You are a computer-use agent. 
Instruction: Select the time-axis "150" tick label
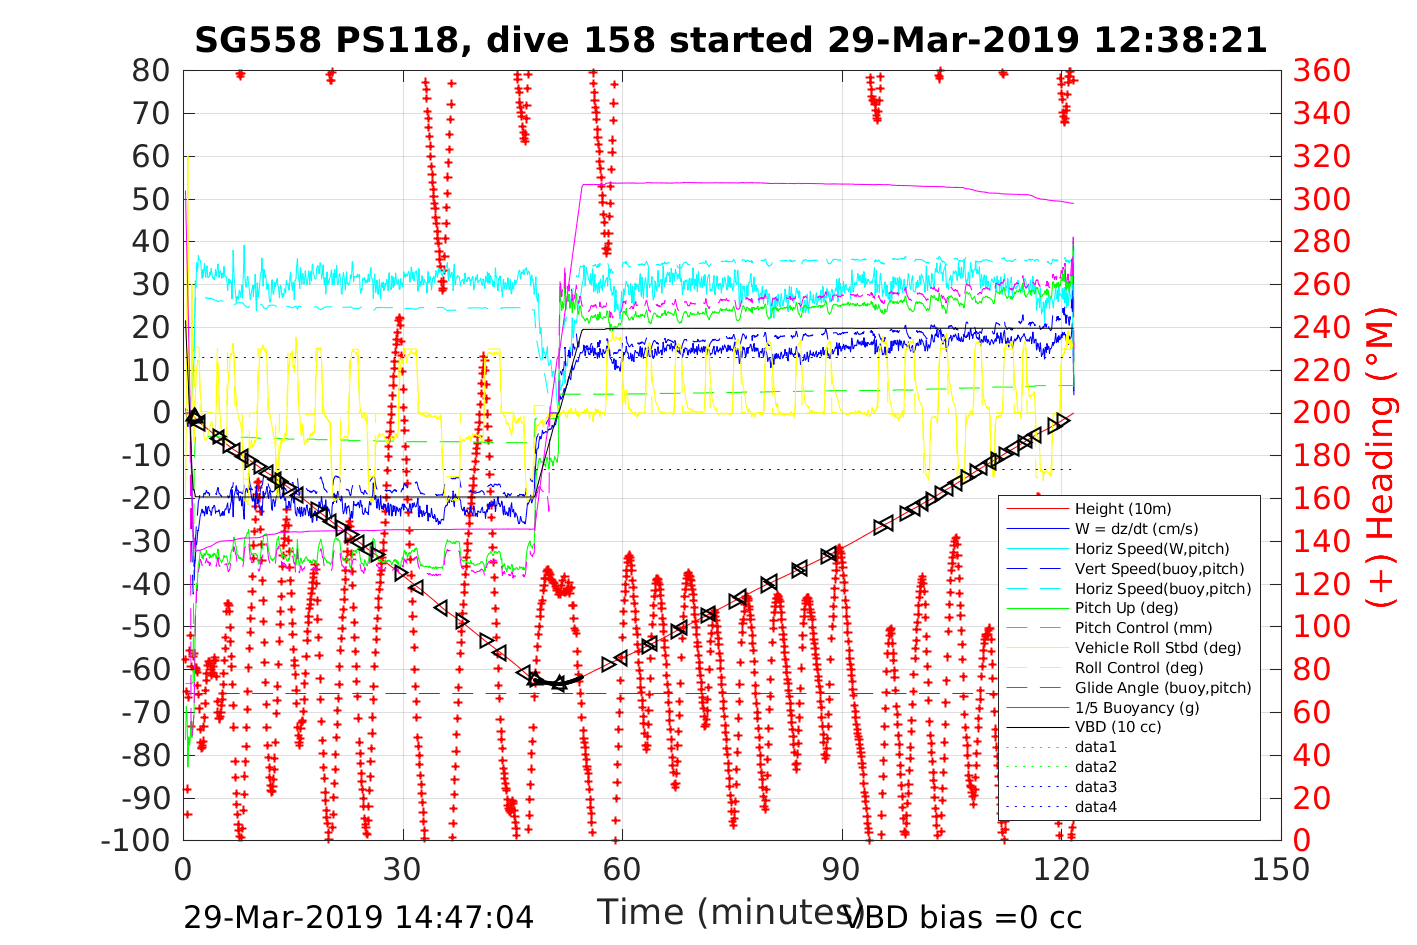[x=1280, y=869]
